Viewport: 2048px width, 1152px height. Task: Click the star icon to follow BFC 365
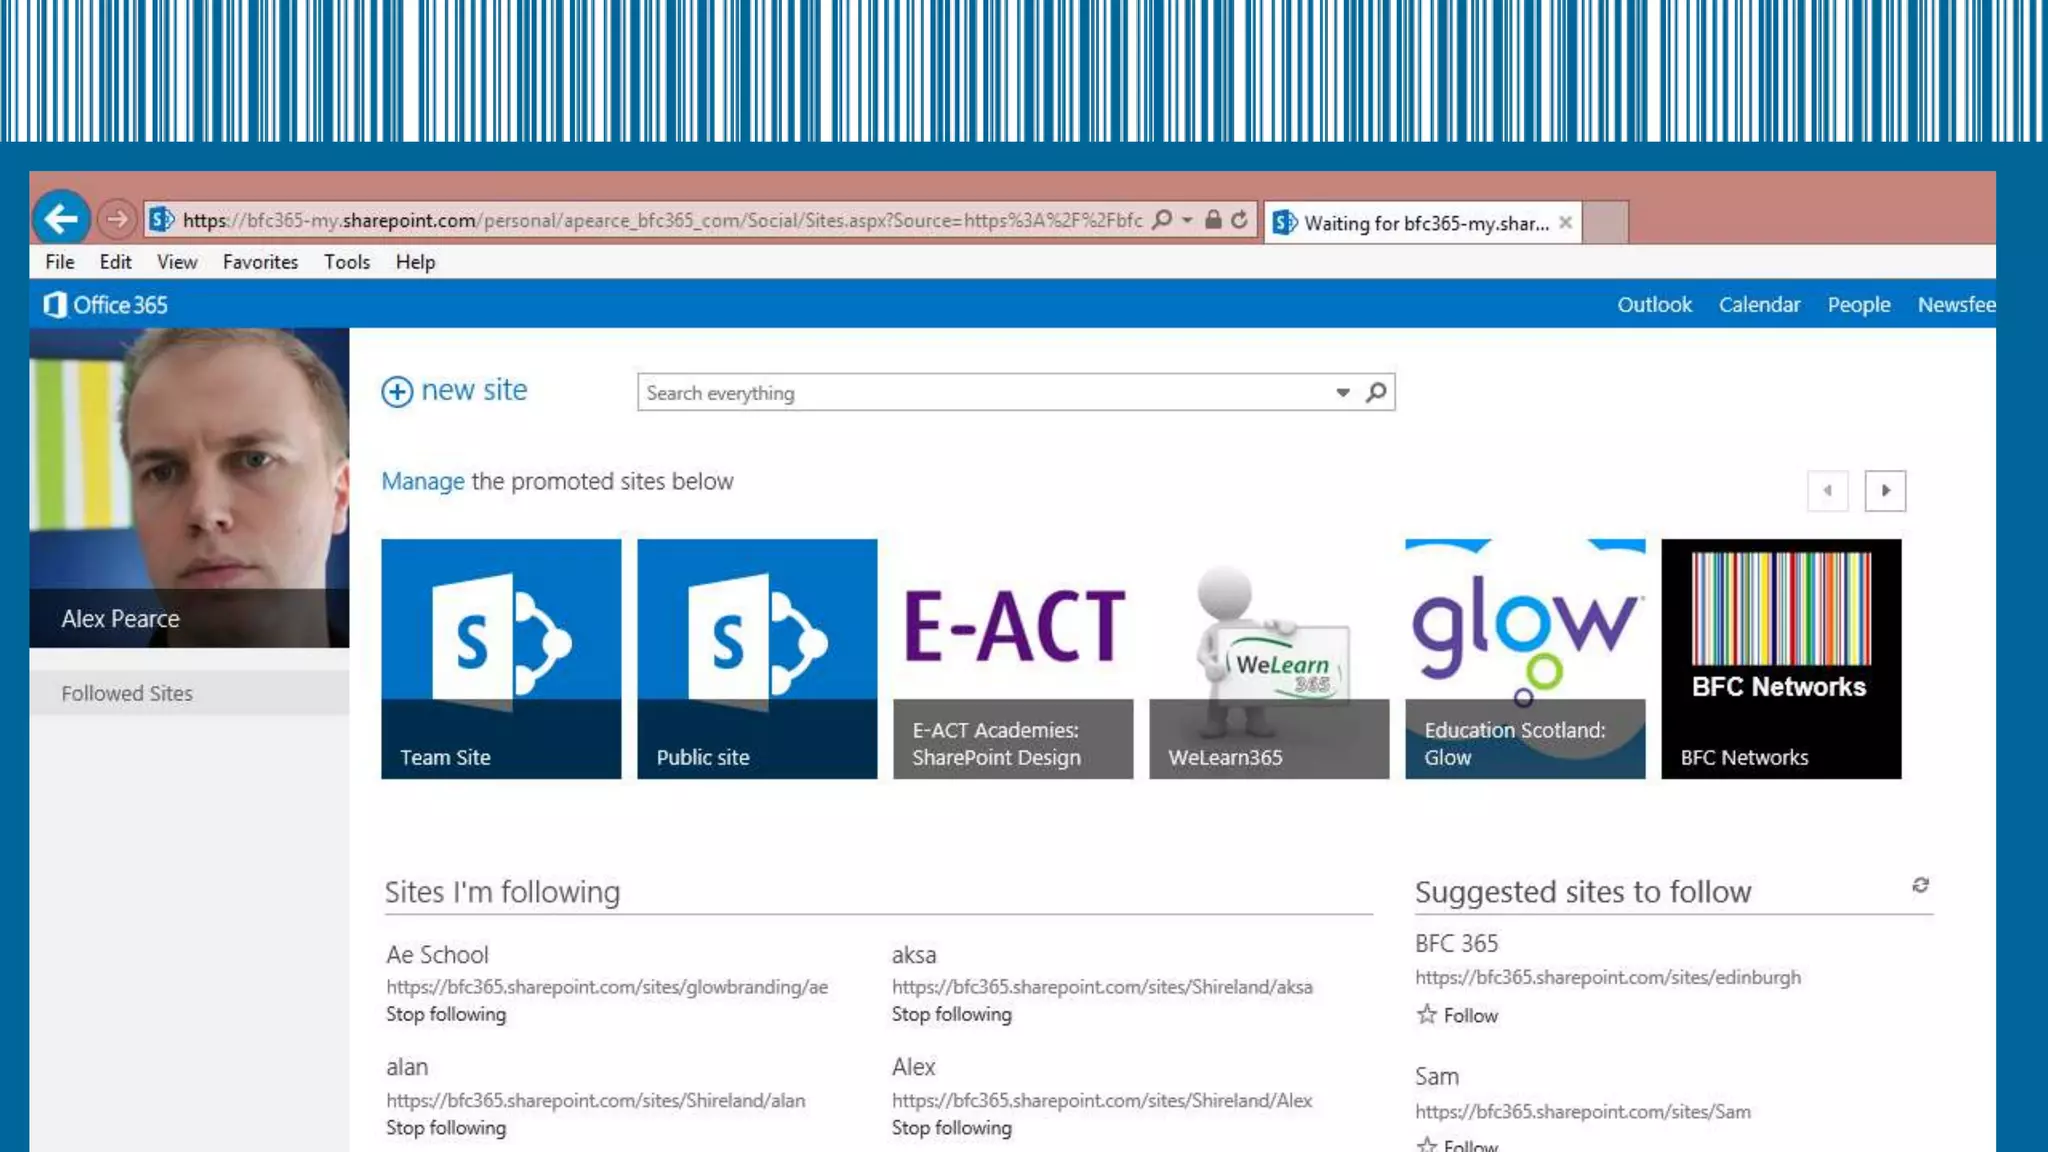[1427, 1015]
